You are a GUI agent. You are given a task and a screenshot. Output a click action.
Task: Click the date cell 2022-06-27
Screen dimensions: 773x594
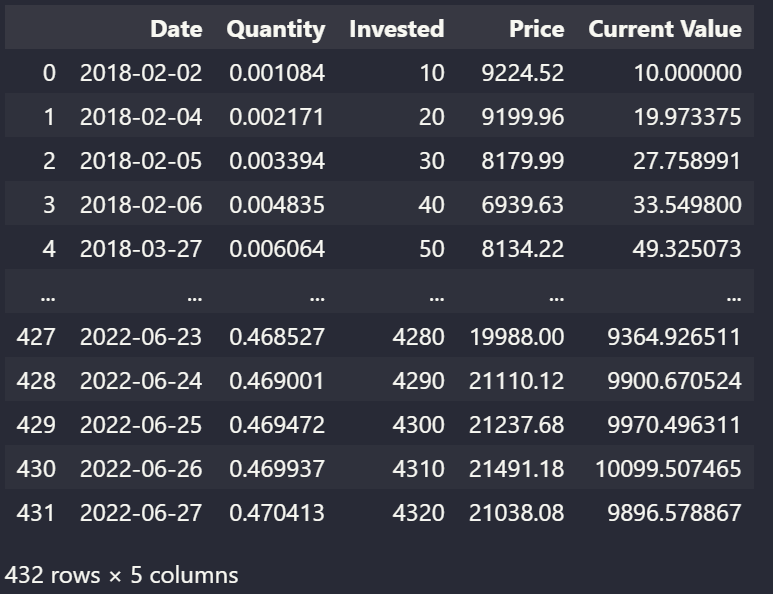click(141, 513)
